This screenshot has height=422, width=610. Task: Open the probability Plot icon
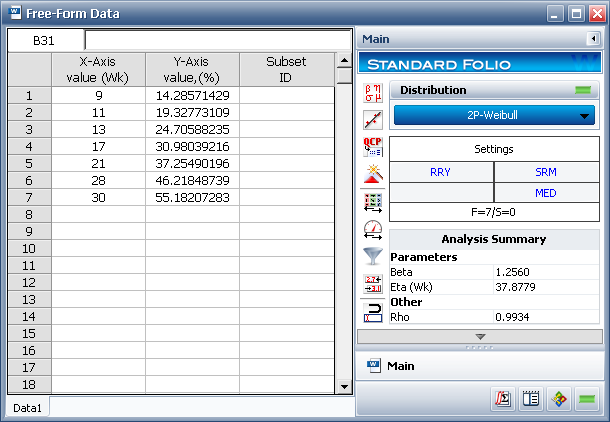372,120
